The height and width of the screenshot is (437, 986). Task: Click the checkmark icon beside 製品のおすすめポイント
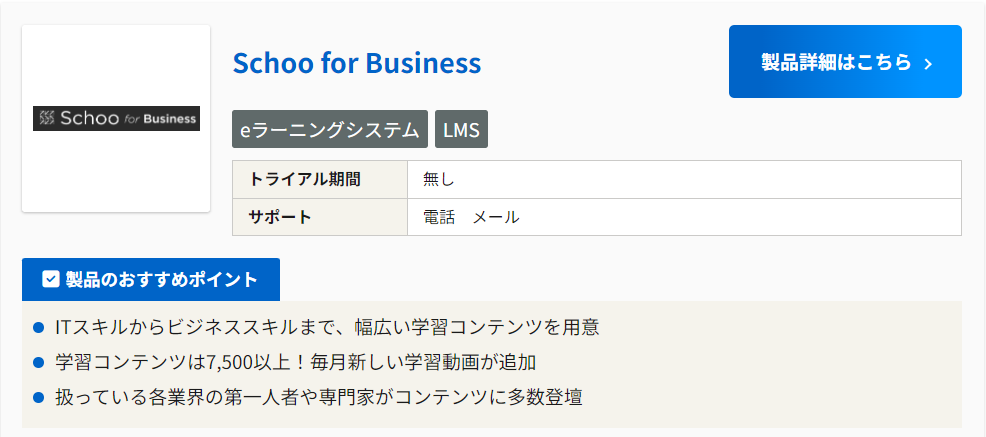coord(51,279)
